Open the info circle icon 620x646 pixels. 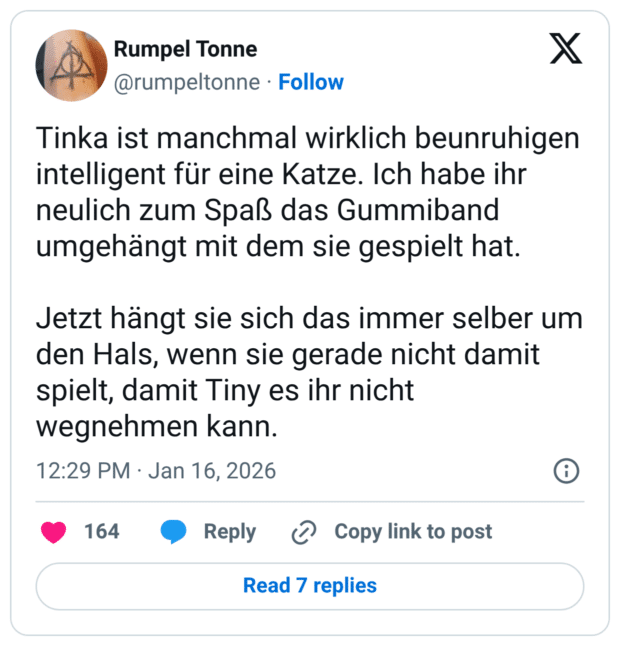coord(565,471)
